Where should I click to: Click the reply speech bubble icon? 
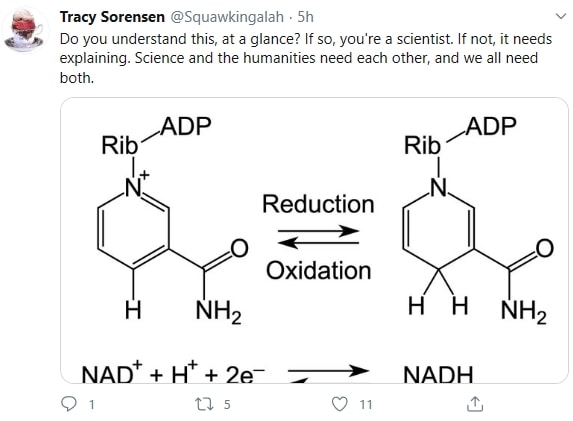pyautogui.click(x=69, y=404)
